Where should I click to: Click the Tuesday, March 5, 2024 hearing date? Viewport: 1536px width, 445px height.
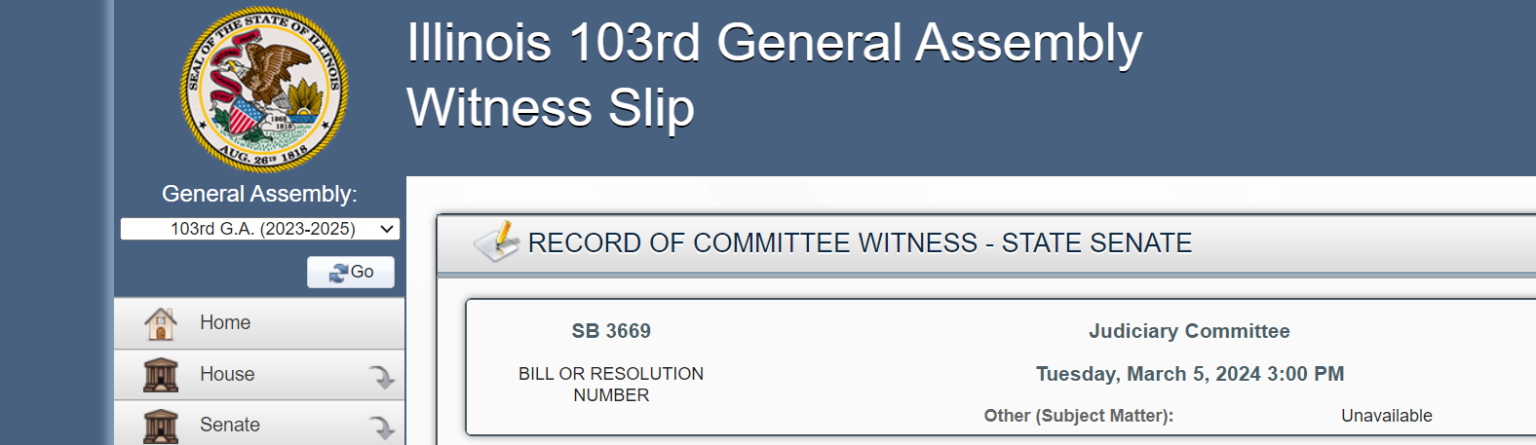[1190, 374]
